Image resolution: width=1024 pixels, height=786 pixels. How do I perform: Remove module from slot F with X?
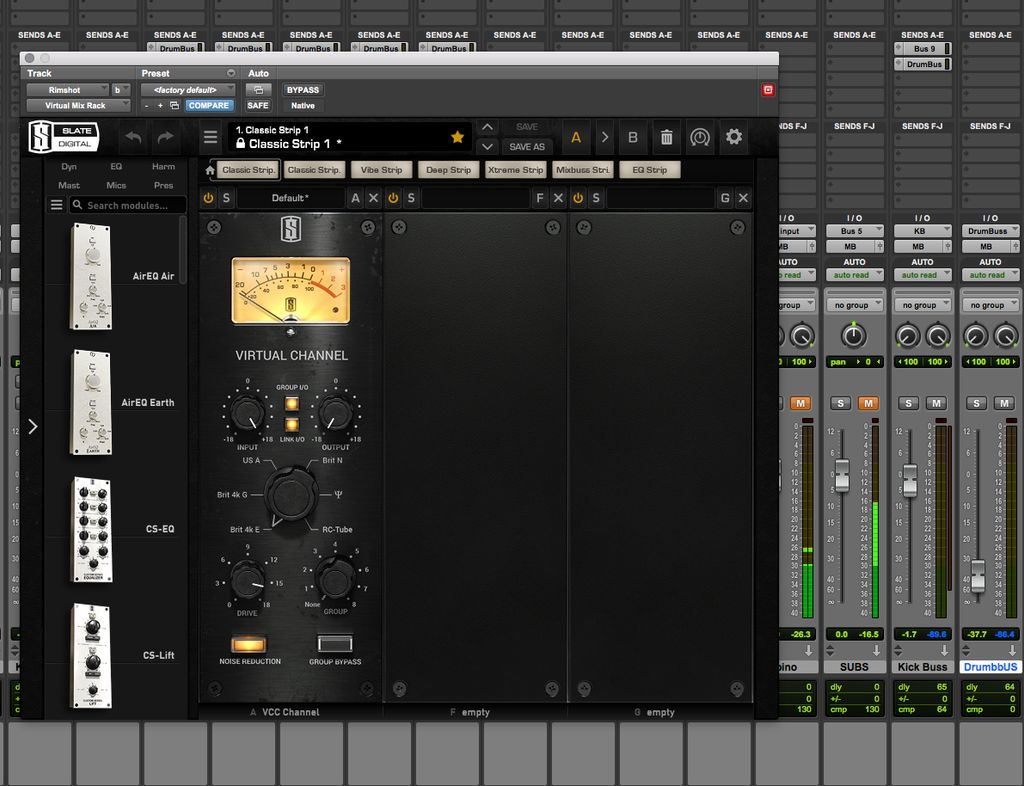pyautogui.click(x=558, y=198)
